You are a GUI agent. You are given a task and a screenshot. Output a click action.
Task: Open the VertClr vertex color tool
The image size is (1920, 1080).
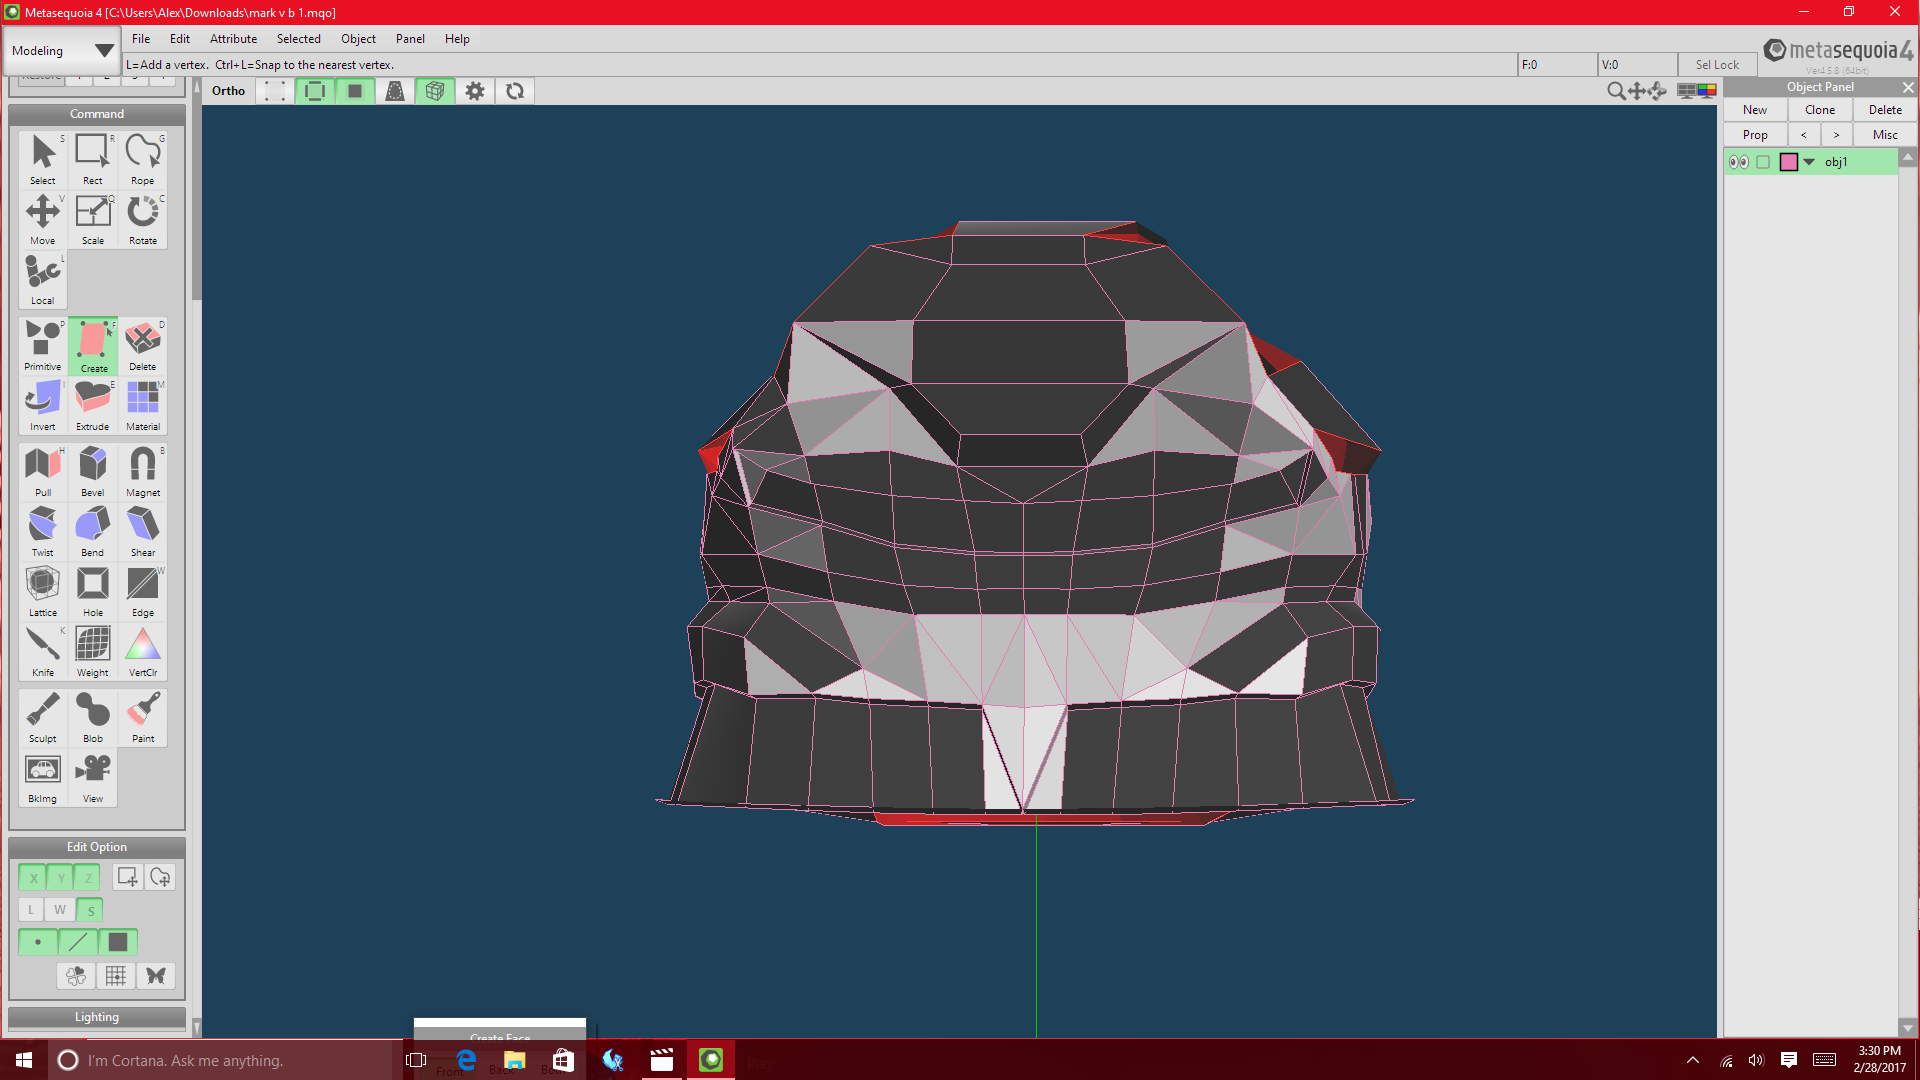point(143,651)
